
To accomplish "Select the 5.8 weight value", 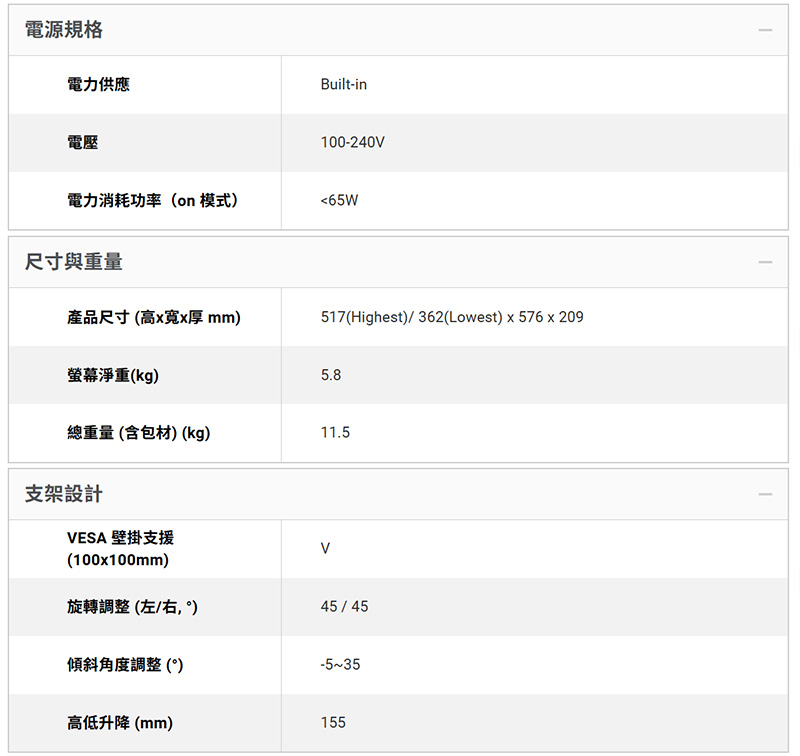I will (331, 375).
